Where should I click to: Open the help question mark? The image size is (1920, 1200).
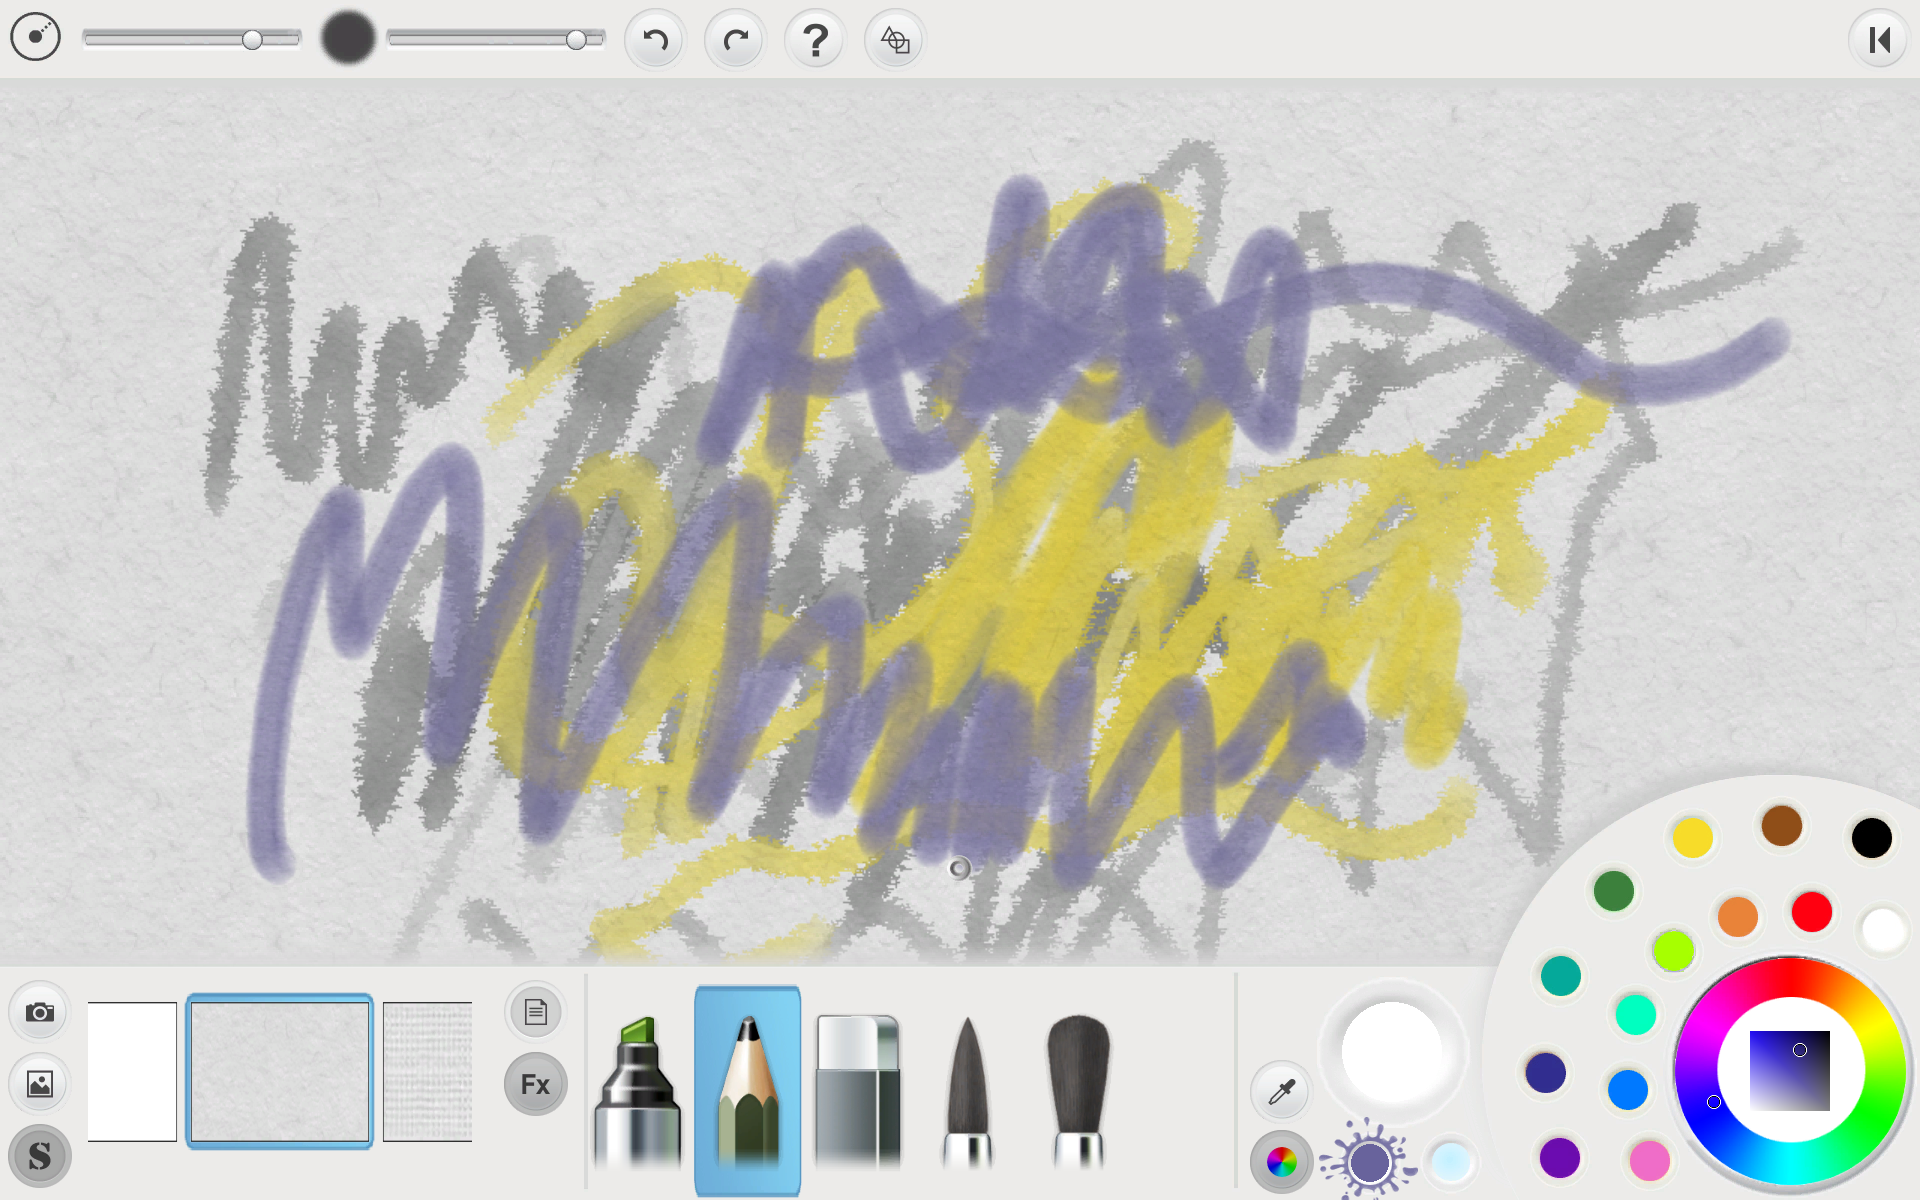pos(815,40)
